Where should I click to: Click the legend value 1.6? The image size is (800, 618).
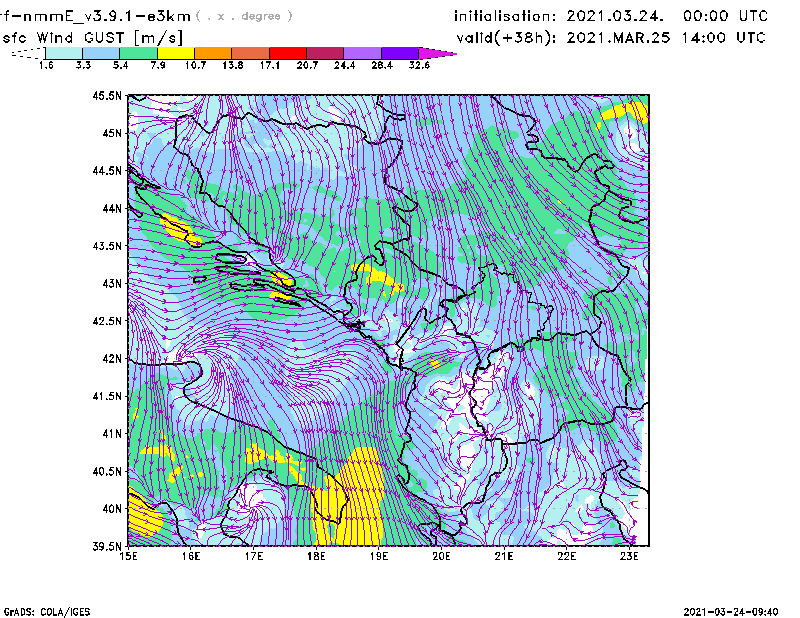coord(46,65)
